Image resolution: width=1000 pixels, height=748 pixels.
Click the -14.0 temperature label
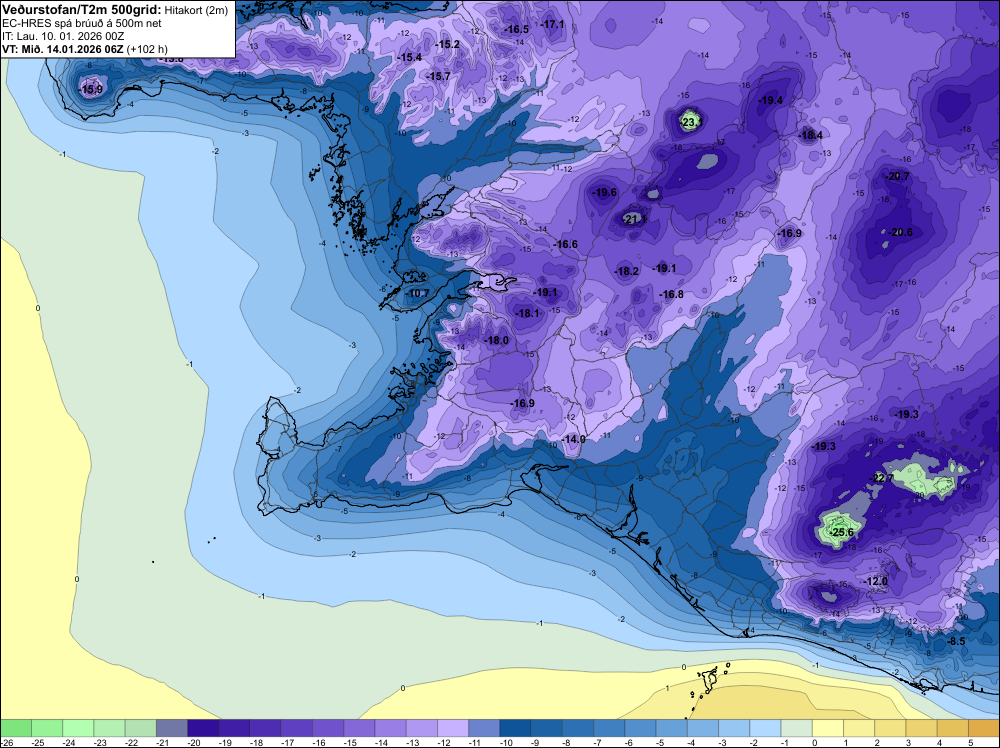tap(573, 439)
